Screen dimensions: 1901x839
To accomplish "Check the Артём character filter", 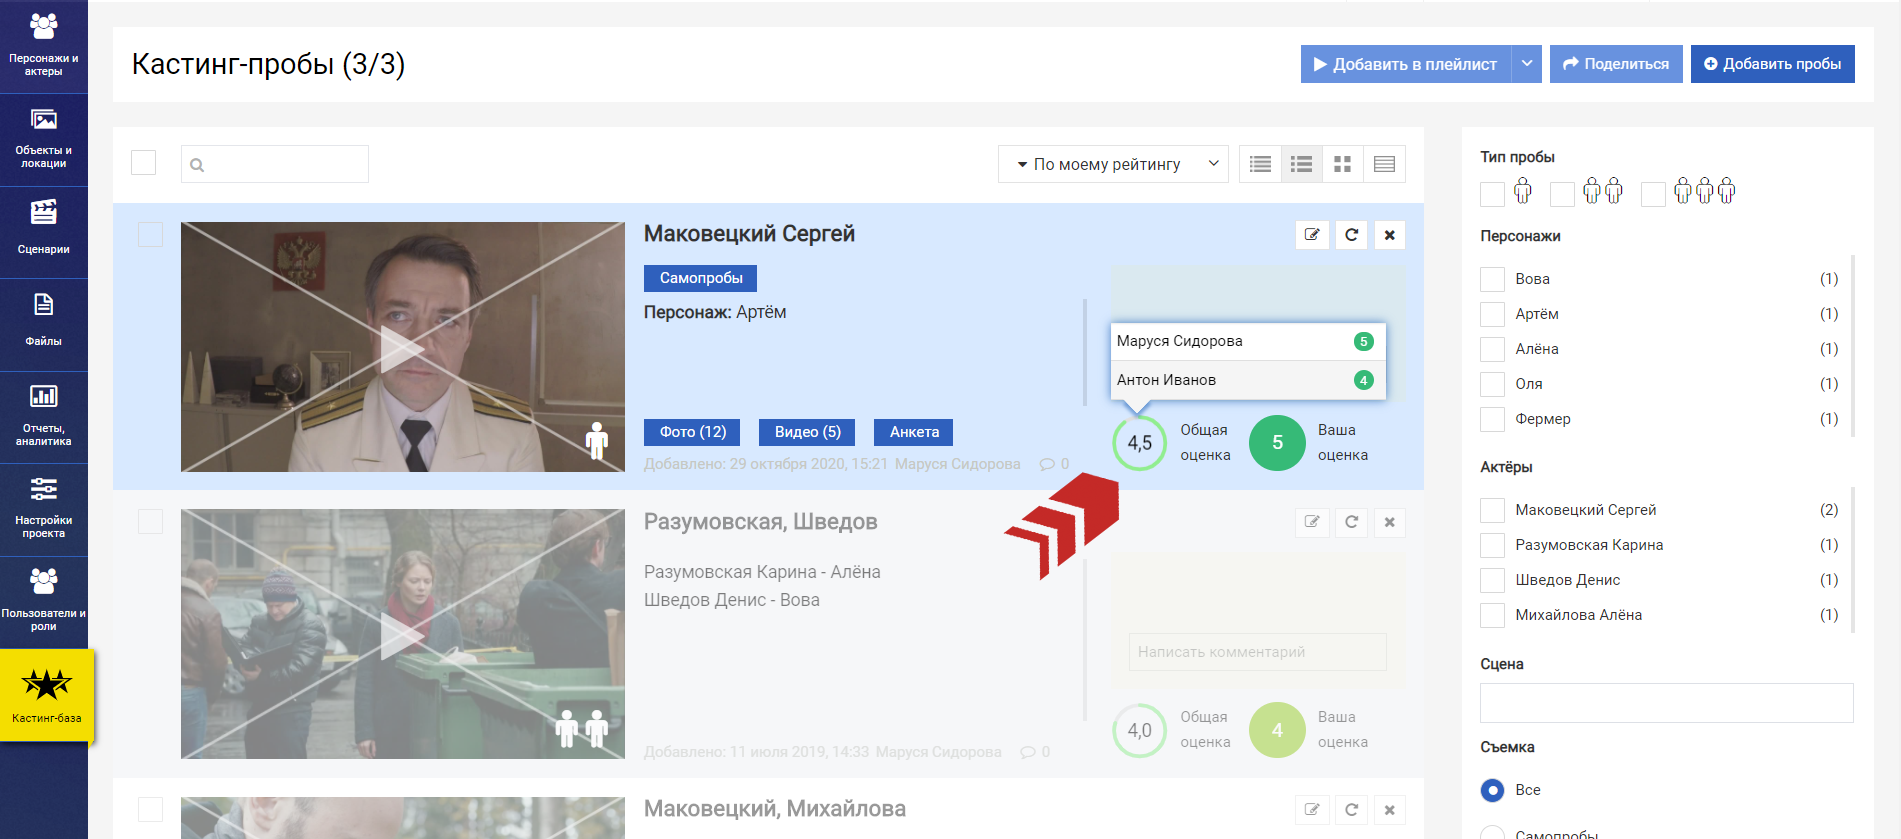I will 1492,314.
